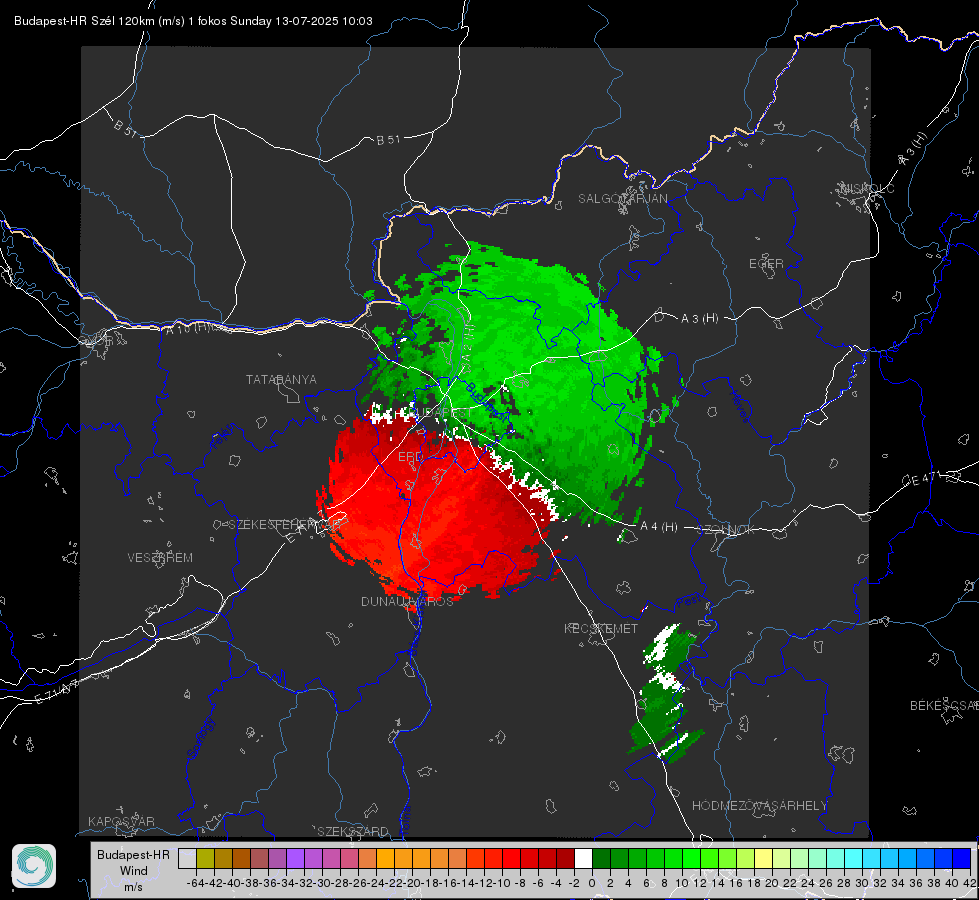Select the dark red swatch between -4 and -2
Image resolution: width=979 pixels, height=900 pixels.
coord(565,858)
